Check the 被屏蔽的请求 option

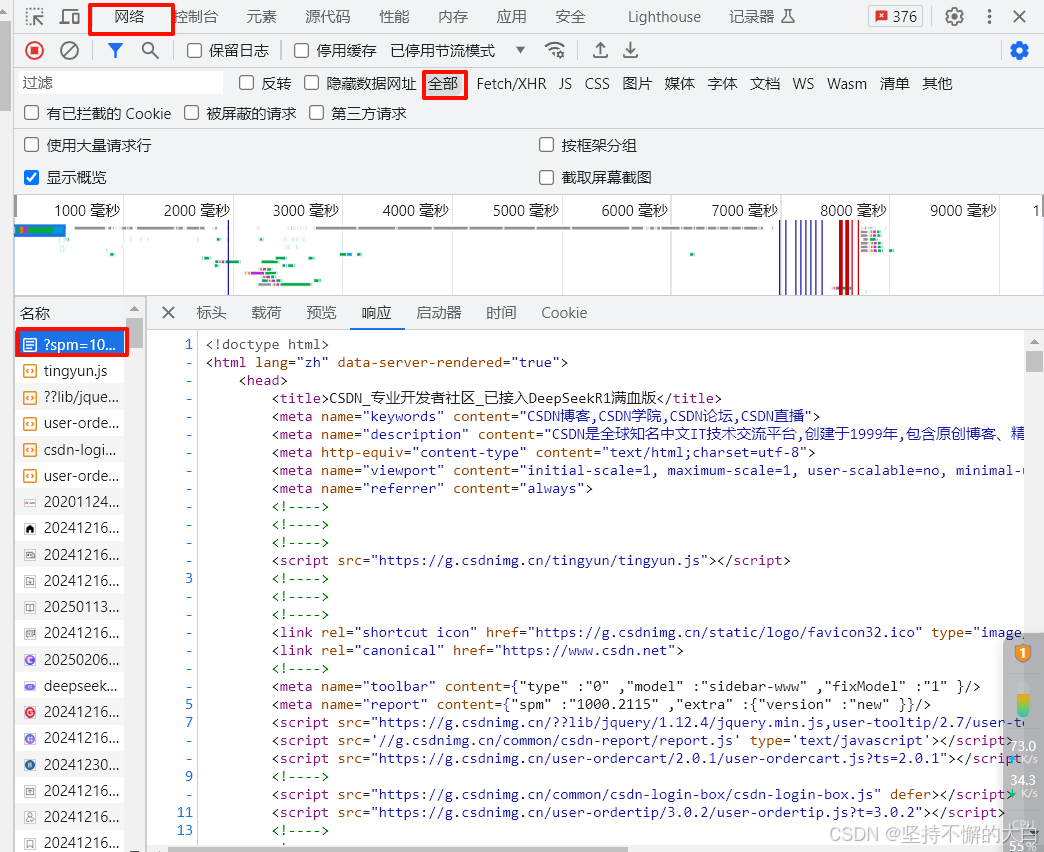192,113
